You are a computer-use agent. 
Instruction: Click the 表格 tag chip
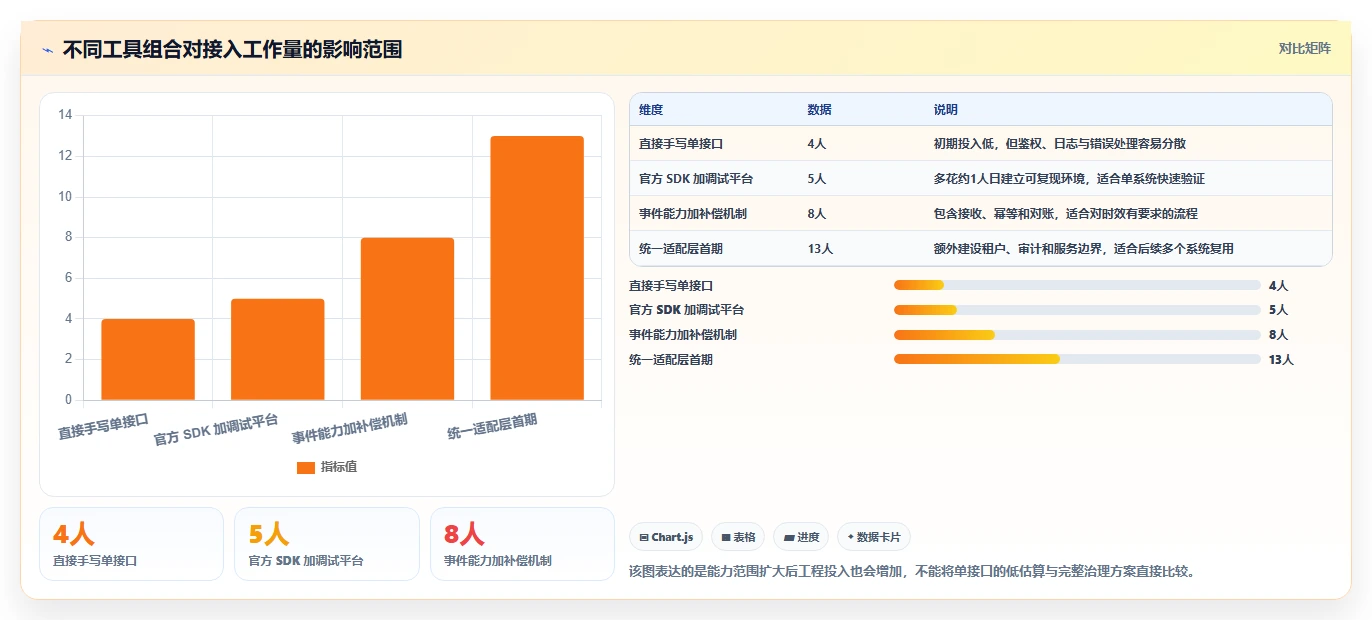(x=738, y=537)
